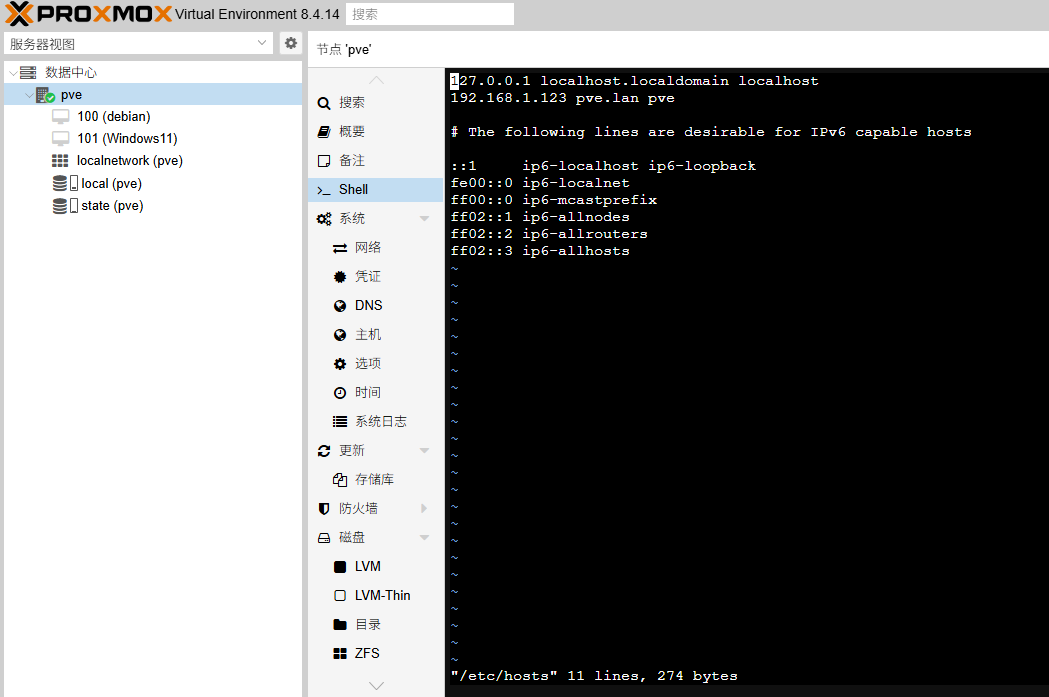The height and width of the screenshot is (697, 1049).
Task: Open the 时间 clock settings
Action: (367, 393)
